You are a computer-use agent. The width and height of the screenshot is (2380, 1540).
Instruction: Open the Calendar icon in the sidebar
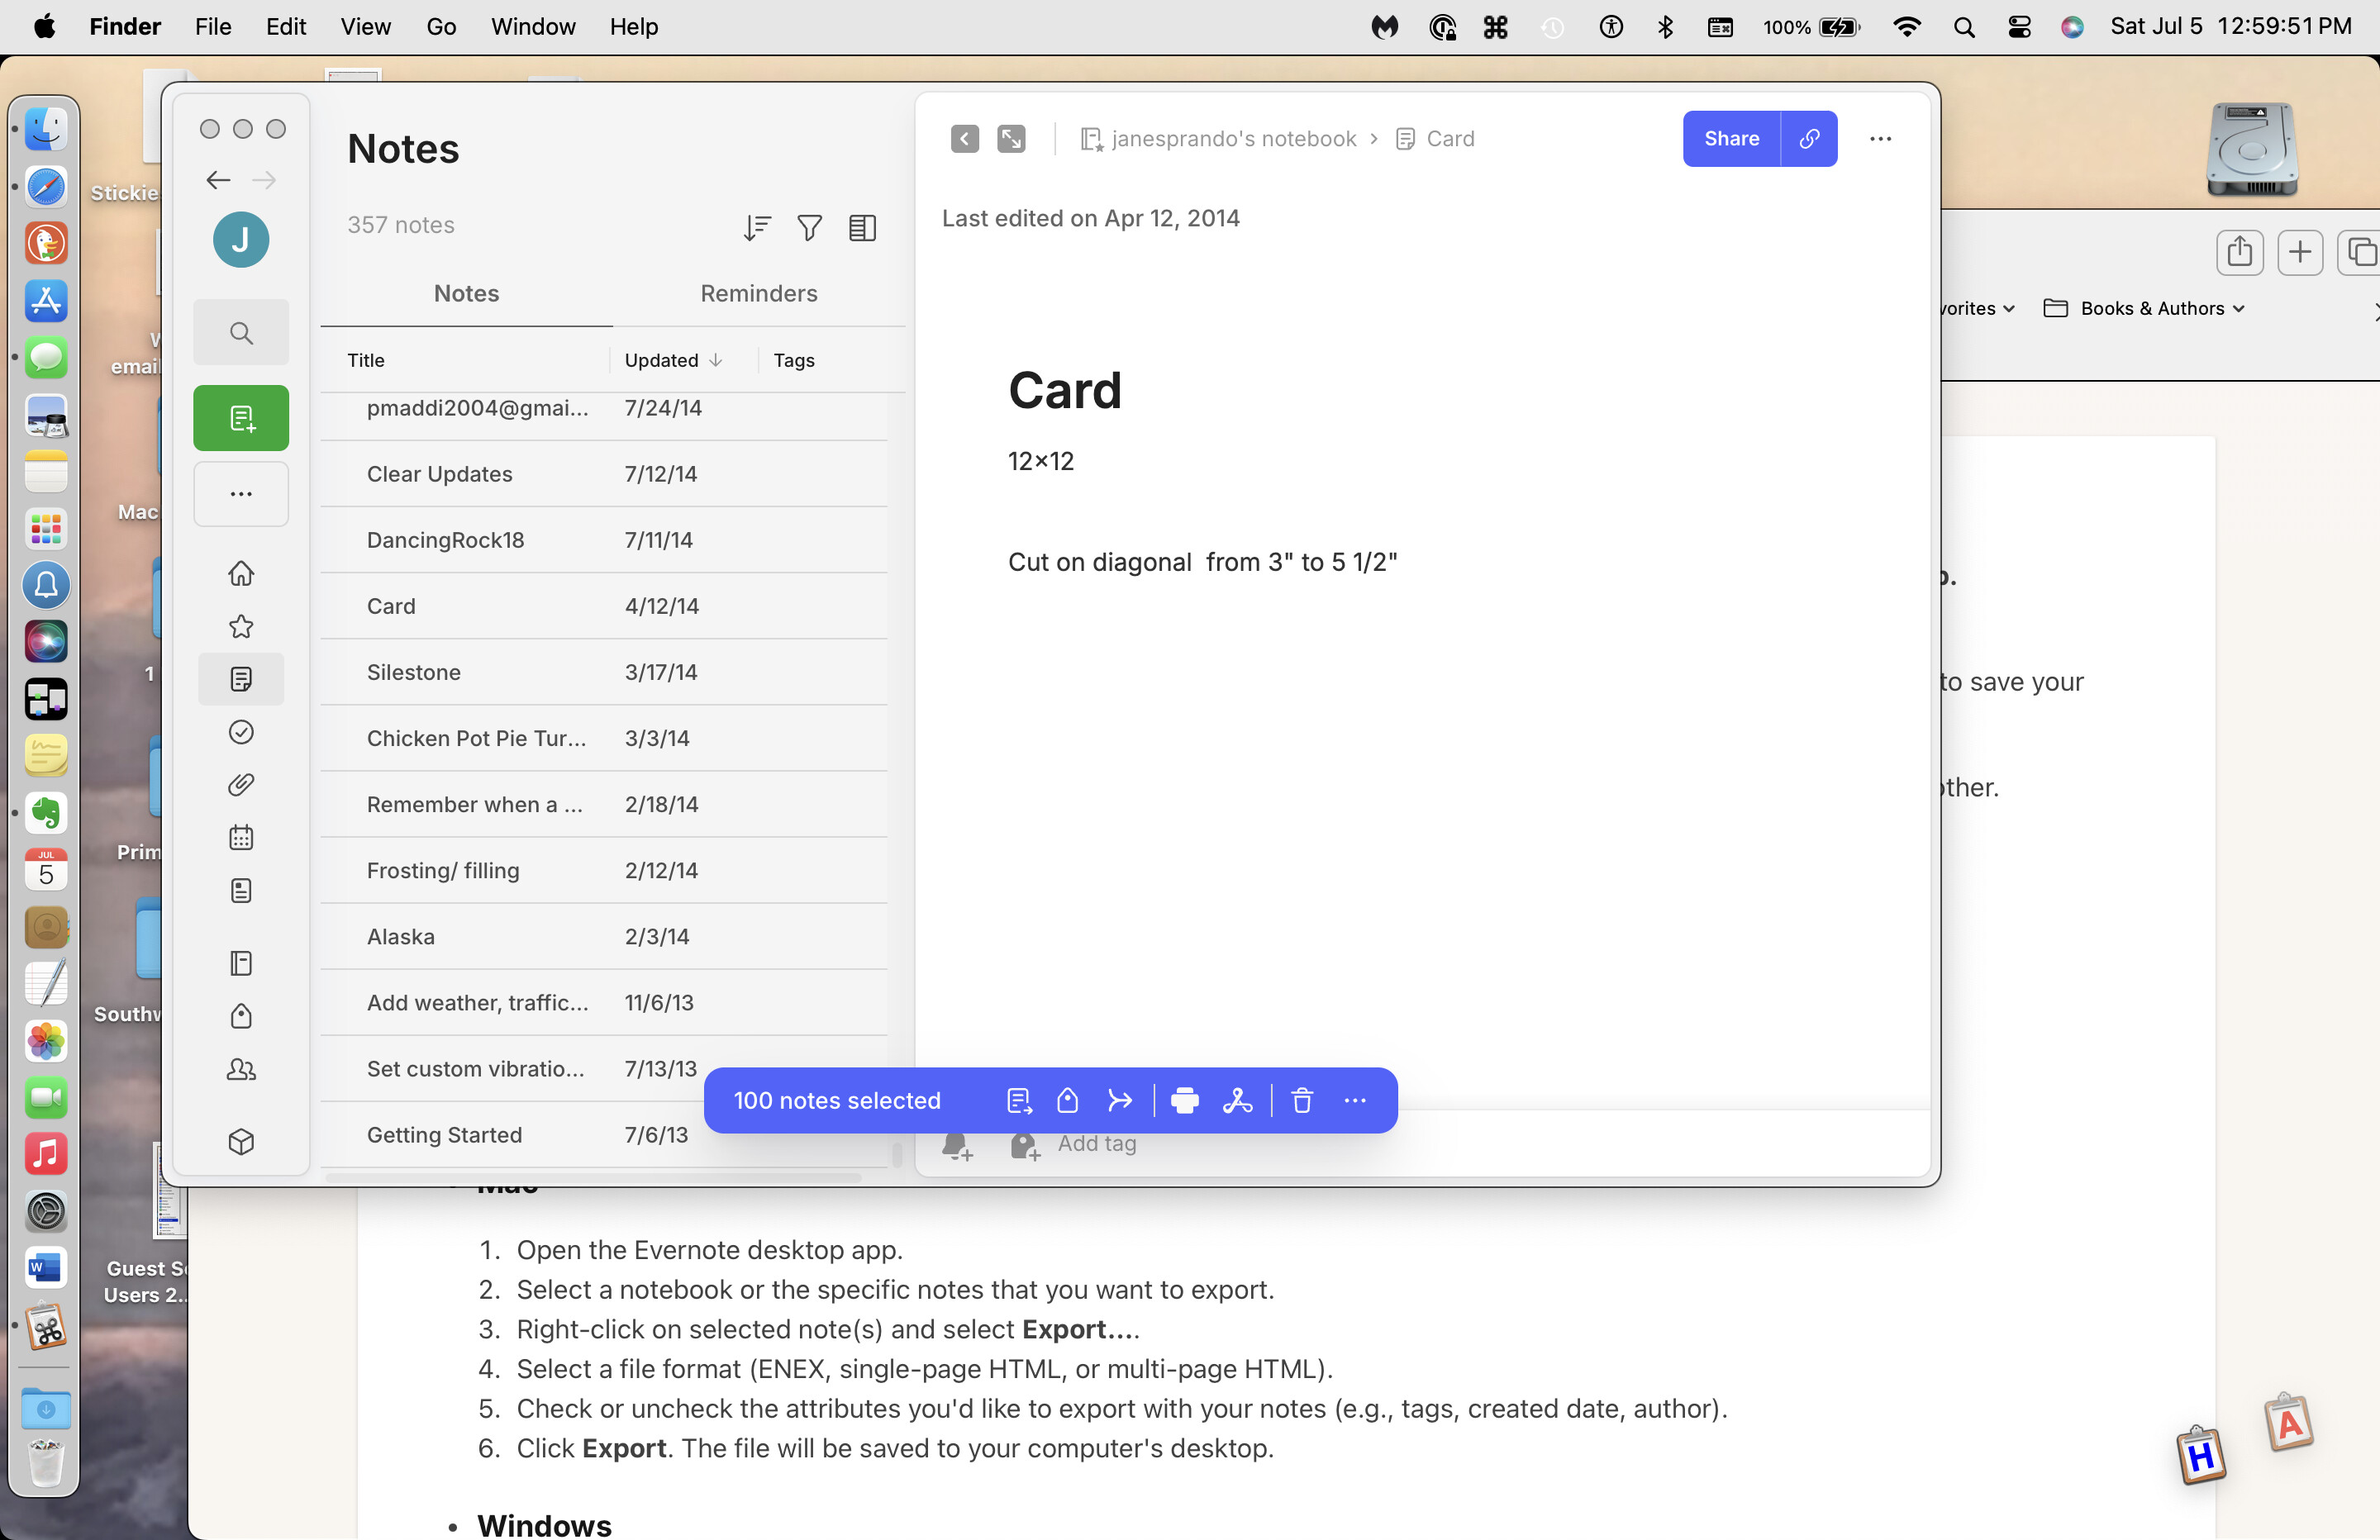point(241,838)
